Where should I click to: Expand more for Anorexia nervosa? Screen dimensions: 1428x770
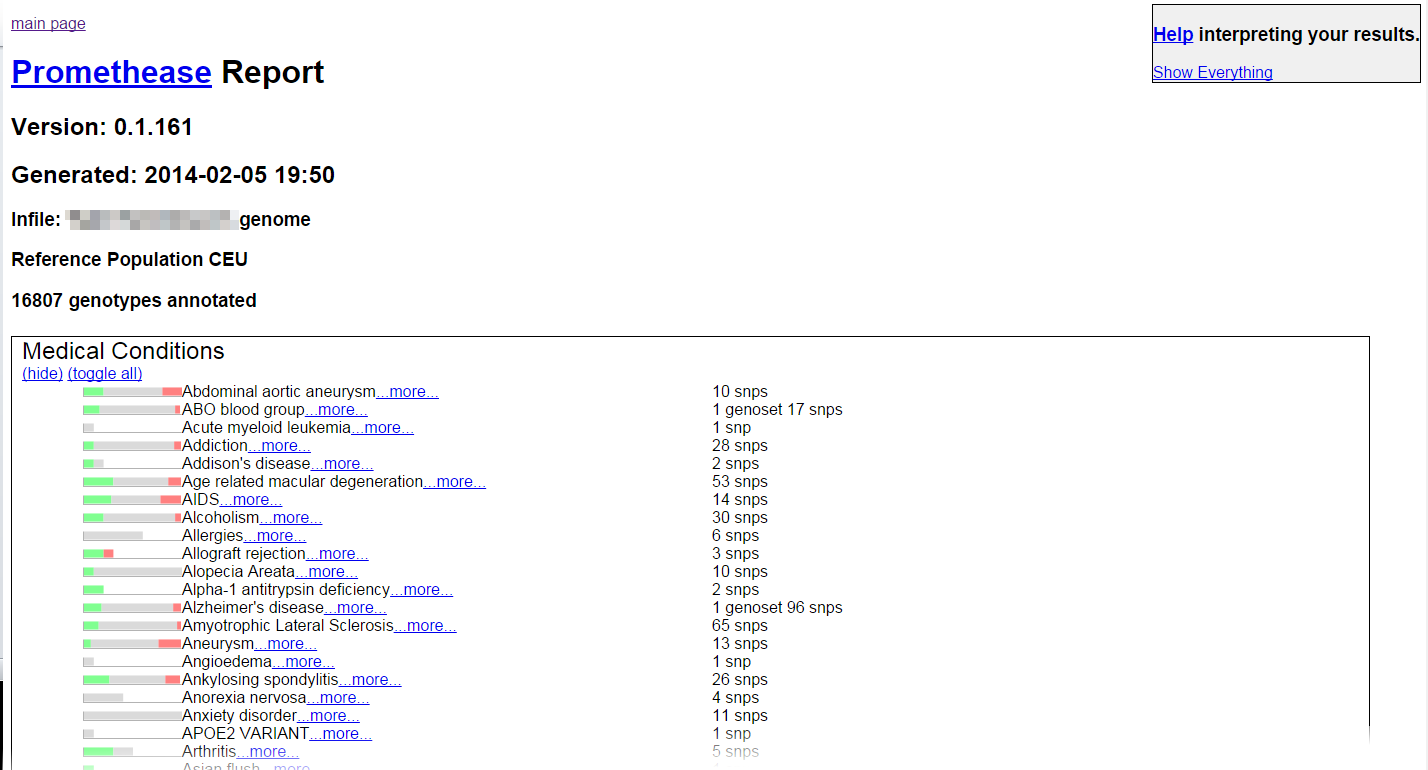click(x=338, y=698)
